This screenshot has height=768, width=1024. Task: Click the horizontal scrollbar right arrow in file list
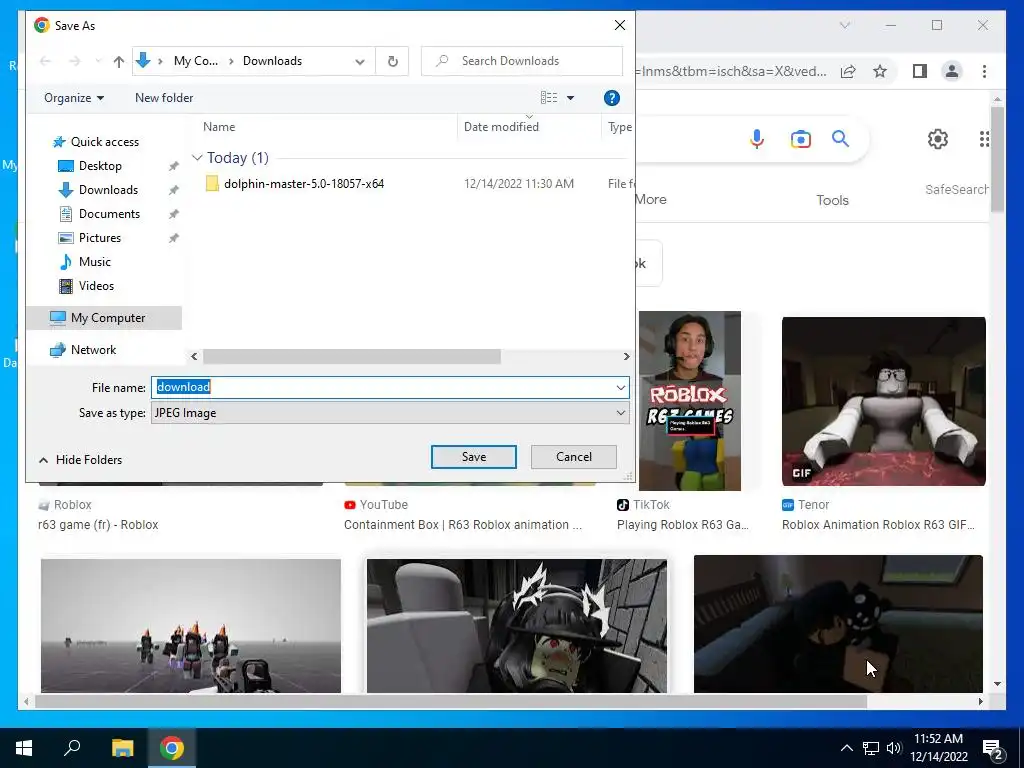[626, 357]
